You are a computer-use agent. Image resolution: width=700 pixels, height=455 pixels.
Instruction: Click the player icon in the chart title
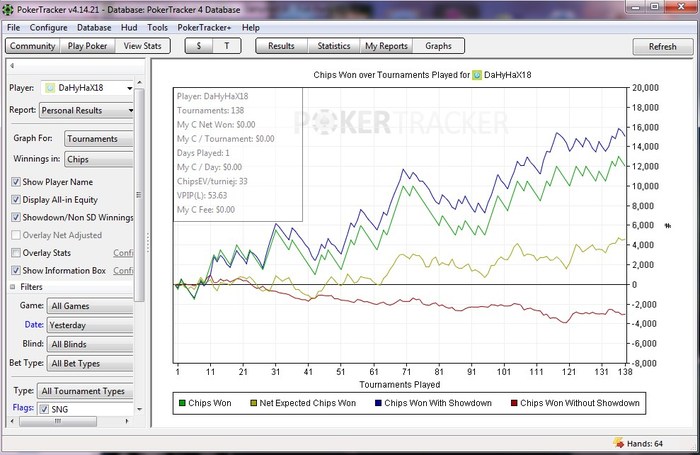tap(477, 75)
